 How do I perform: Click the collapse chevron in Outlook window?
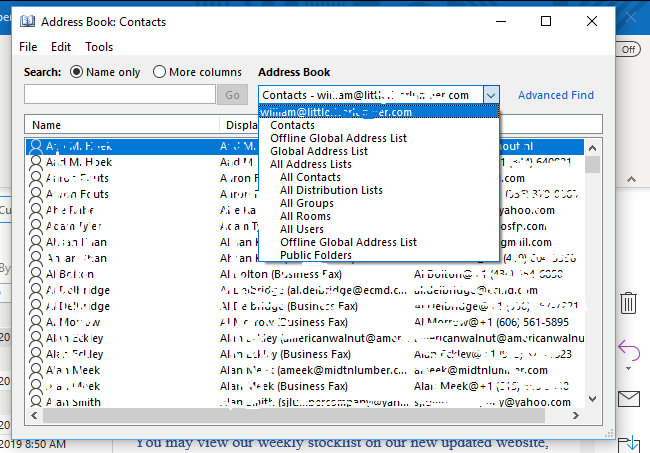click(x=631, y=179)
